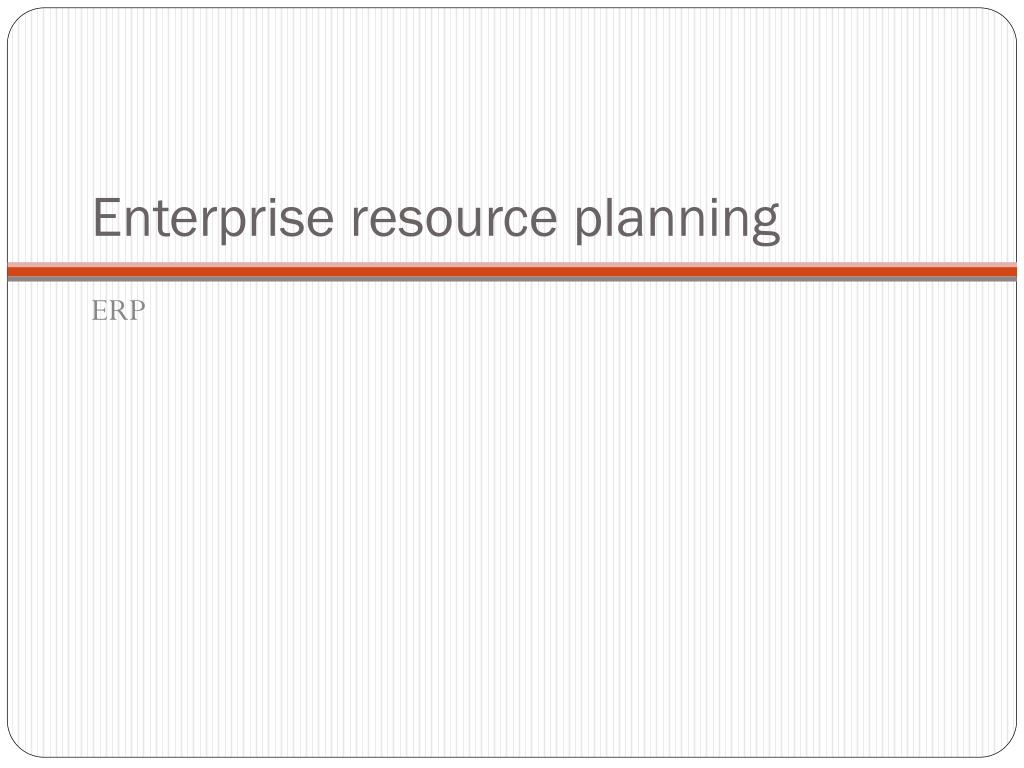Click the letter "E" in ERP subtitle

[99, 311]
